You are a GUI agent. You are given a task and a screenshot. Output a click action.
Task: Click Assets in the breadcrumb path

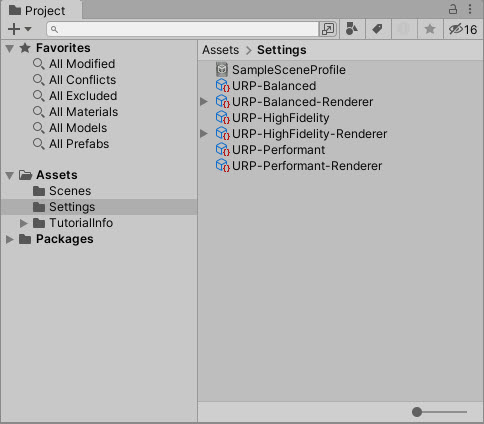tap(221, 50)
